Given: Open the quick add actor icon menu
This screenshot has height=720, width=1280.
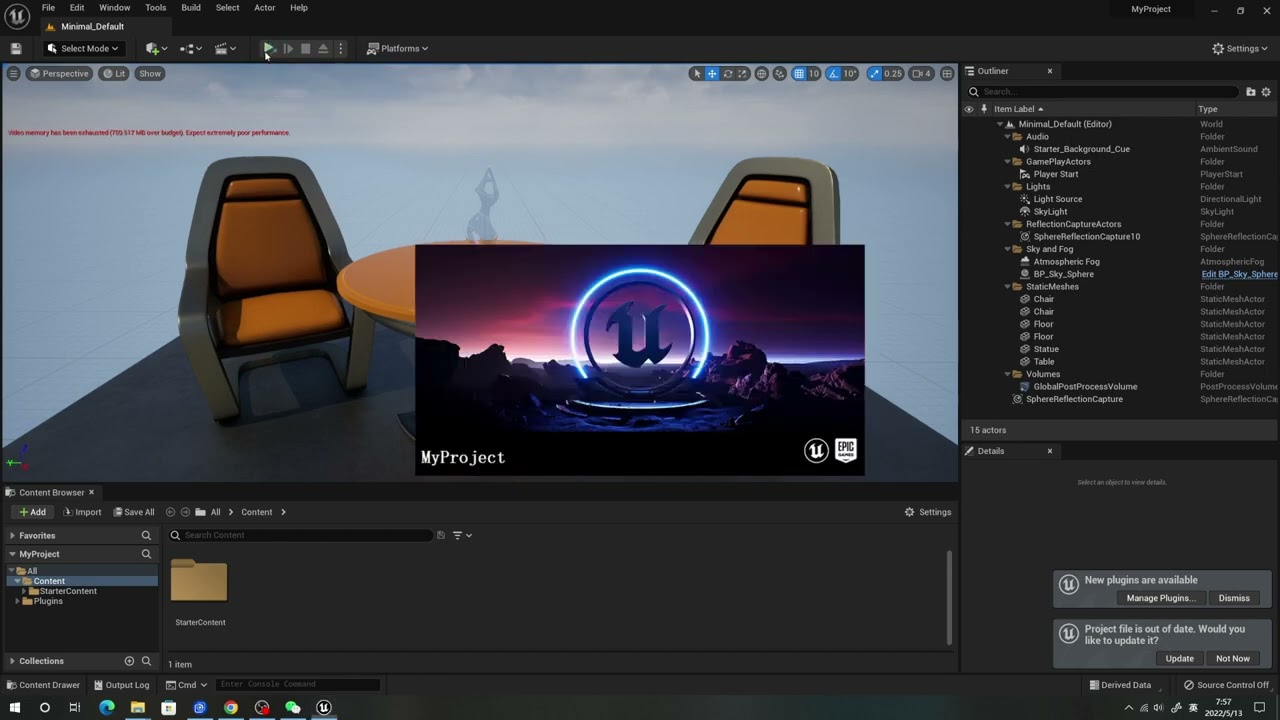Looking at the screenshot, I should [155, 48].
